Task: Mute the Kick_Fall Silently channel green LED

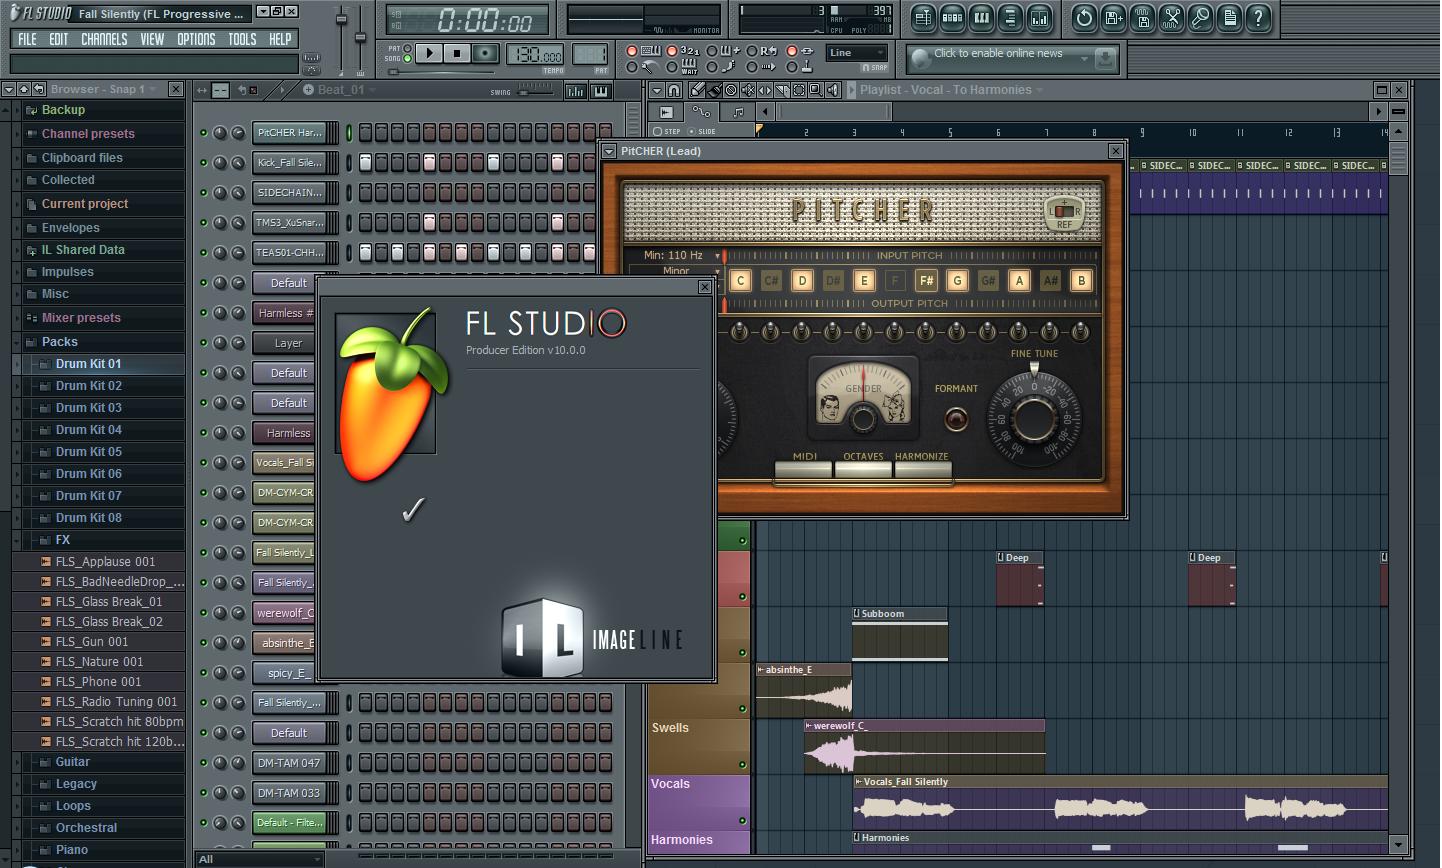Action: pyautogui.click(x=203, y=162)
